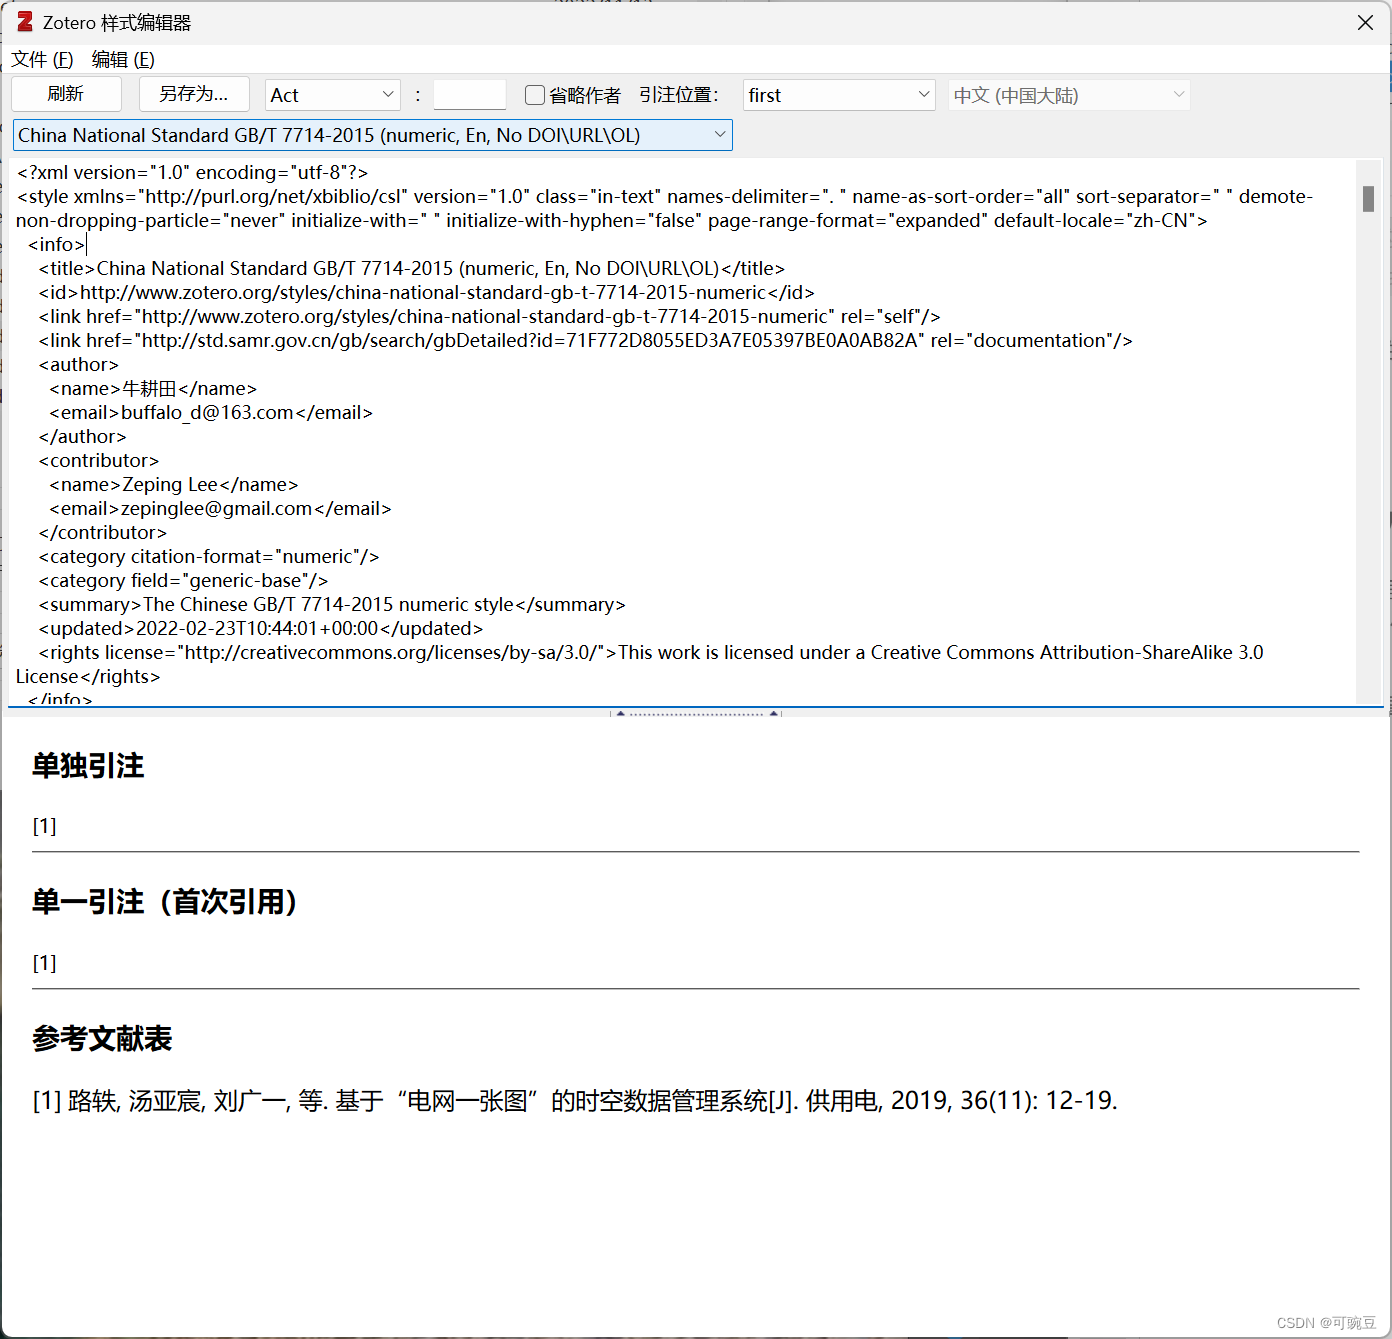Open the citation style selector dropdown
The image size is (1392, 1339).
tap(373, 135)
